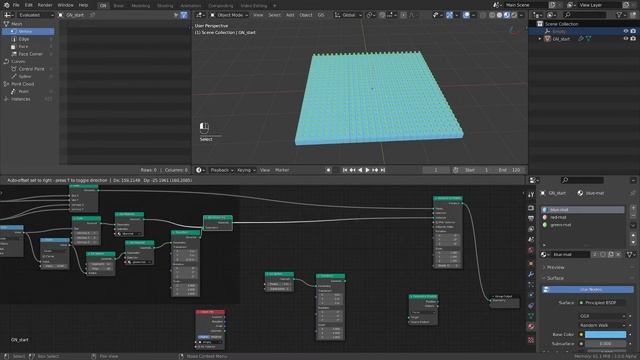Click current frame number field

pos(436,170)
